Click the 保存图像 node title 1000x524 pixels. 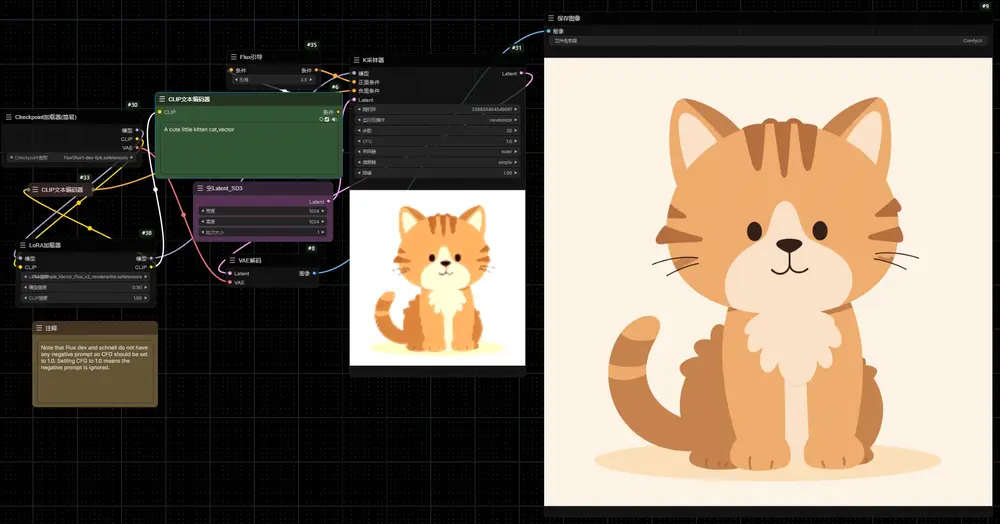[569, 18]
